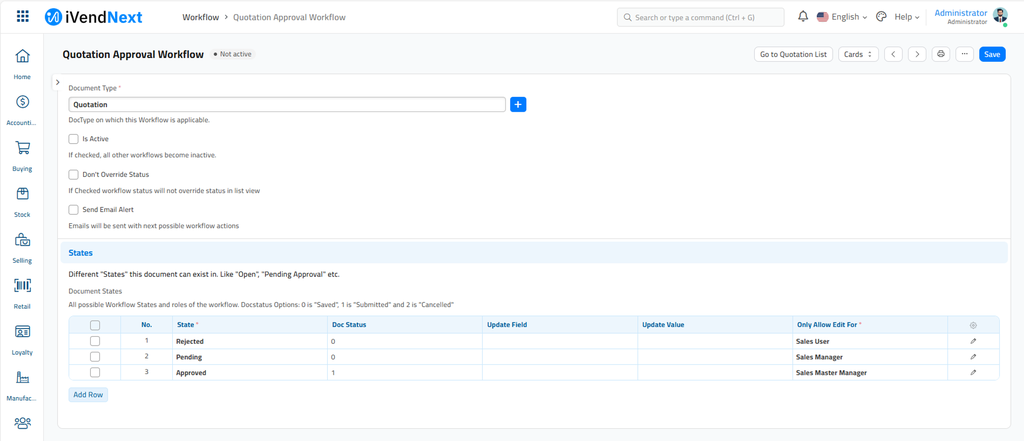This screenshot has height=441, width=1024.
Task: Open the people icon at sidebar bottom
Action: click(22, 424)
